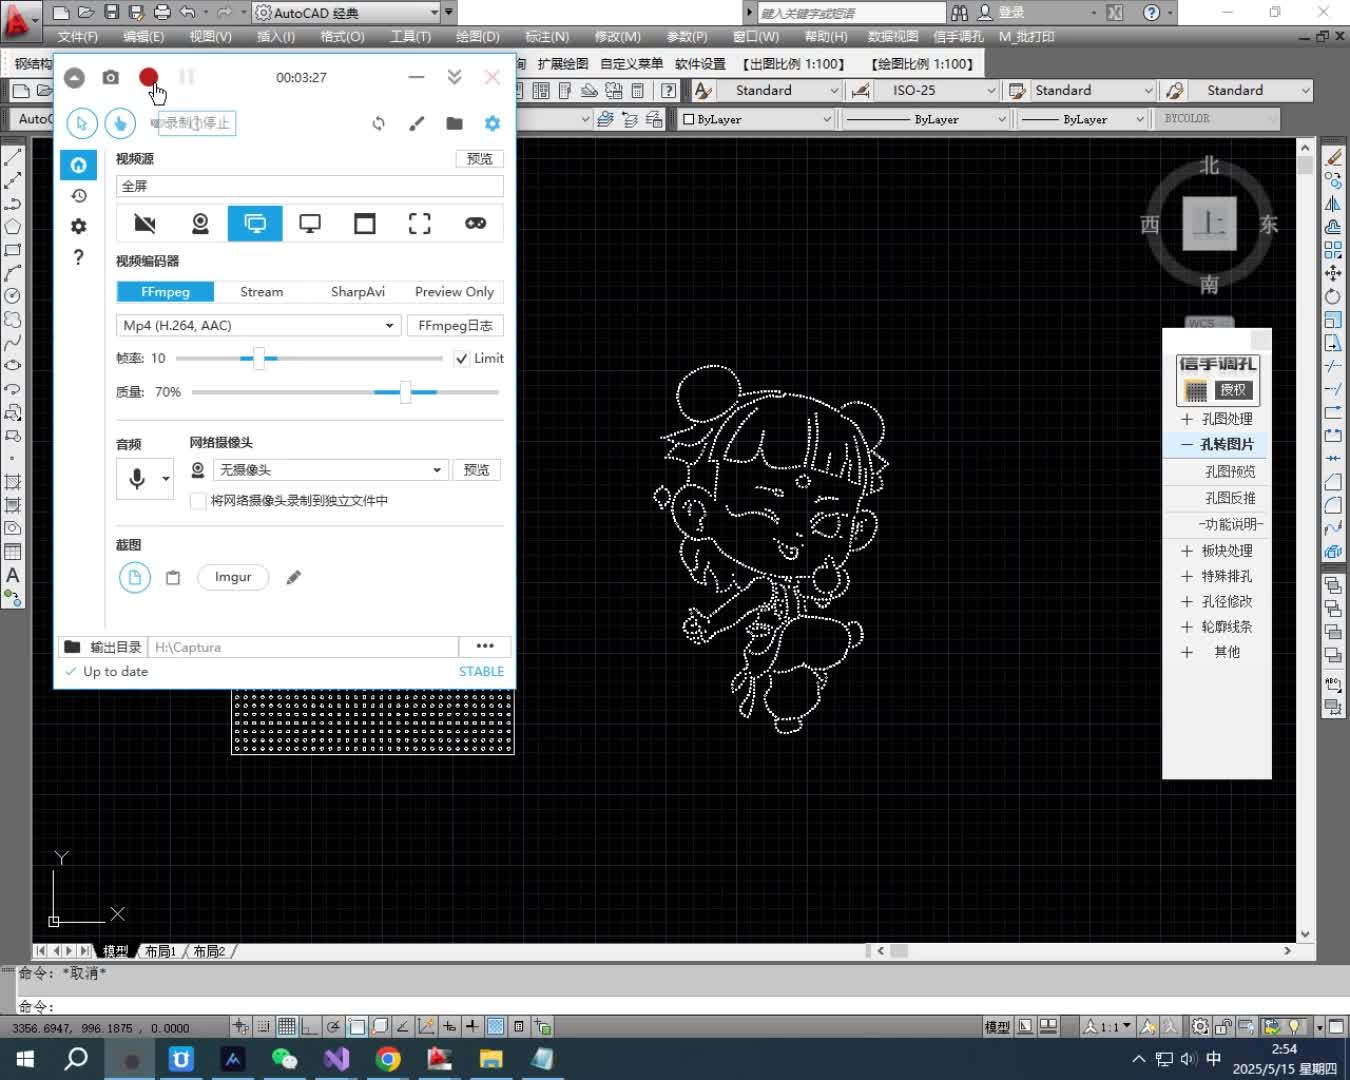Viewport: 1350px width, 1080px height.
Task: Open the Mp4 (H.264, AAC) codec dropdown
Action: tap(258, 325)
